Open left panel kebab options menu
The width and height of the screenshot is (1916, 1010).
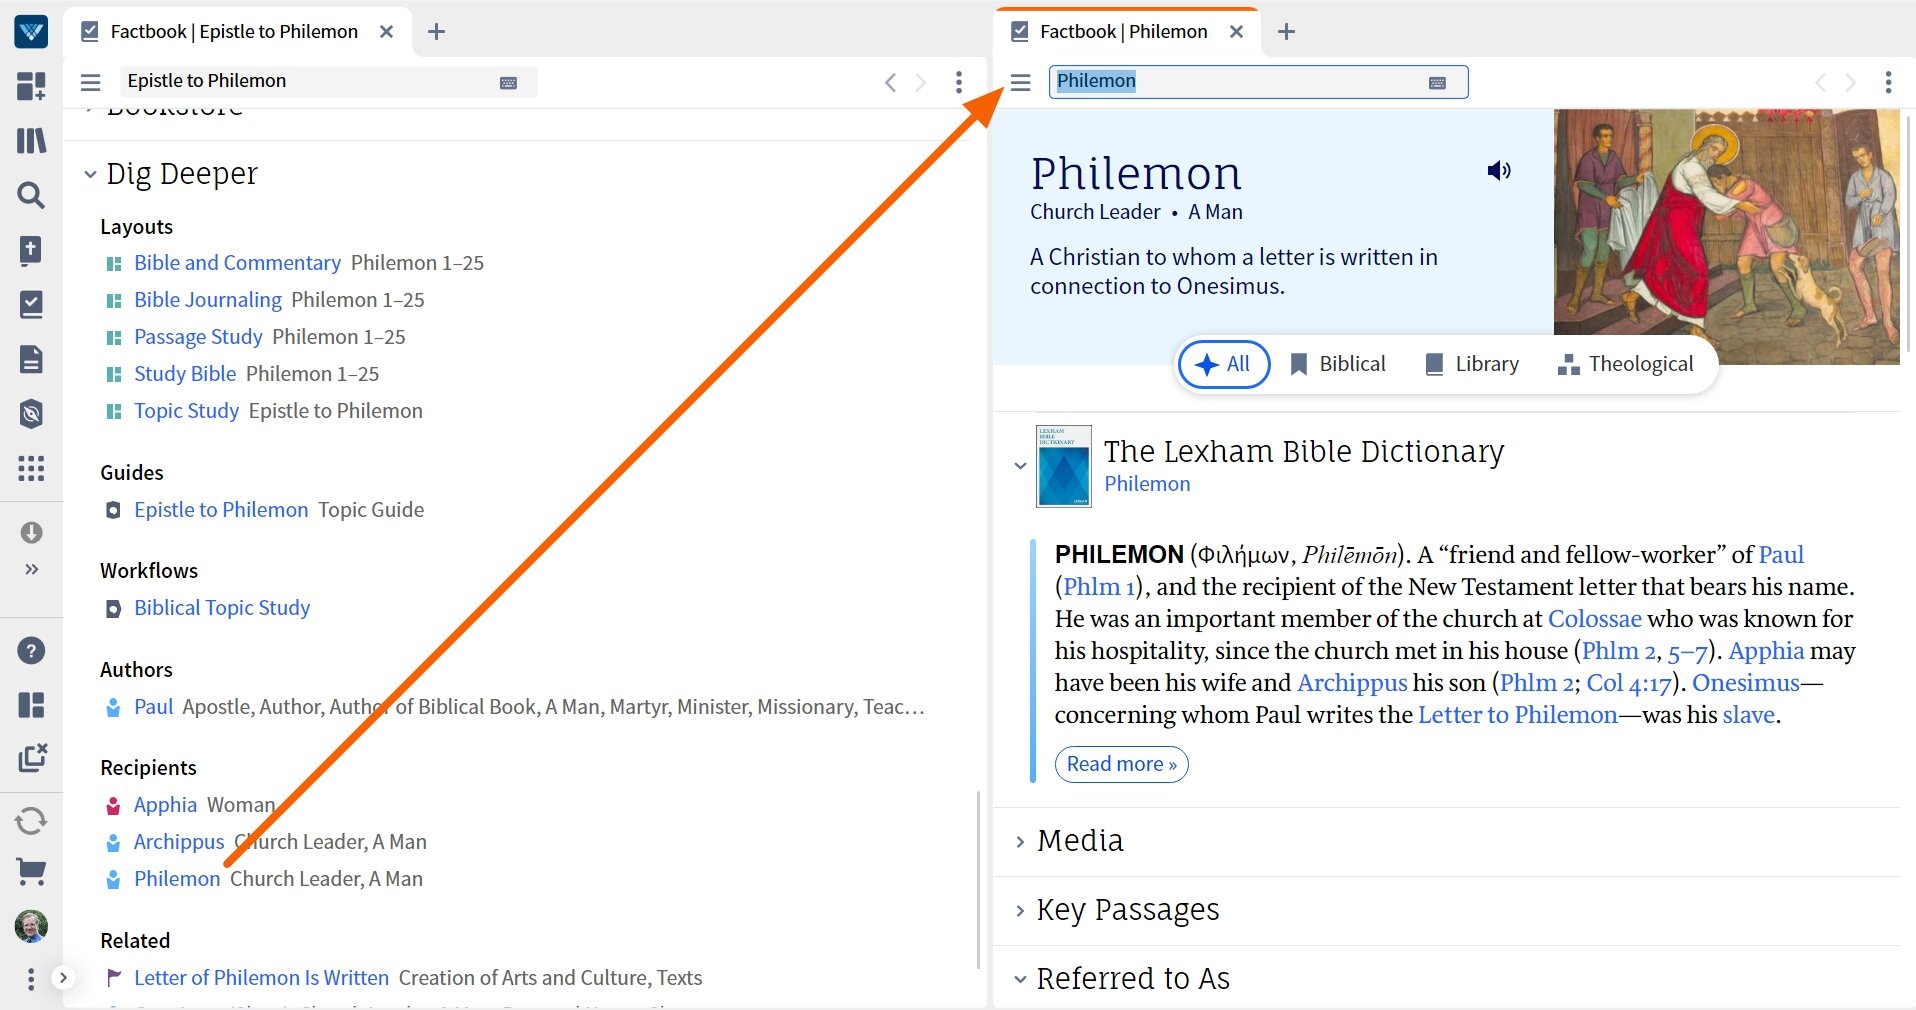pos(959,82)
